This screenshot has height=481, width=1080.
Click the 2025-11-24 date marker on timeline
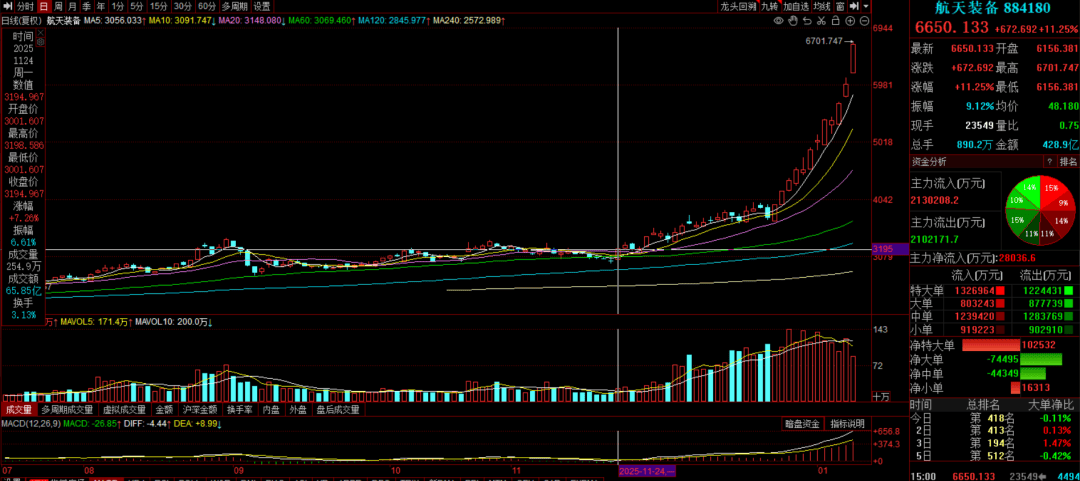648,470
